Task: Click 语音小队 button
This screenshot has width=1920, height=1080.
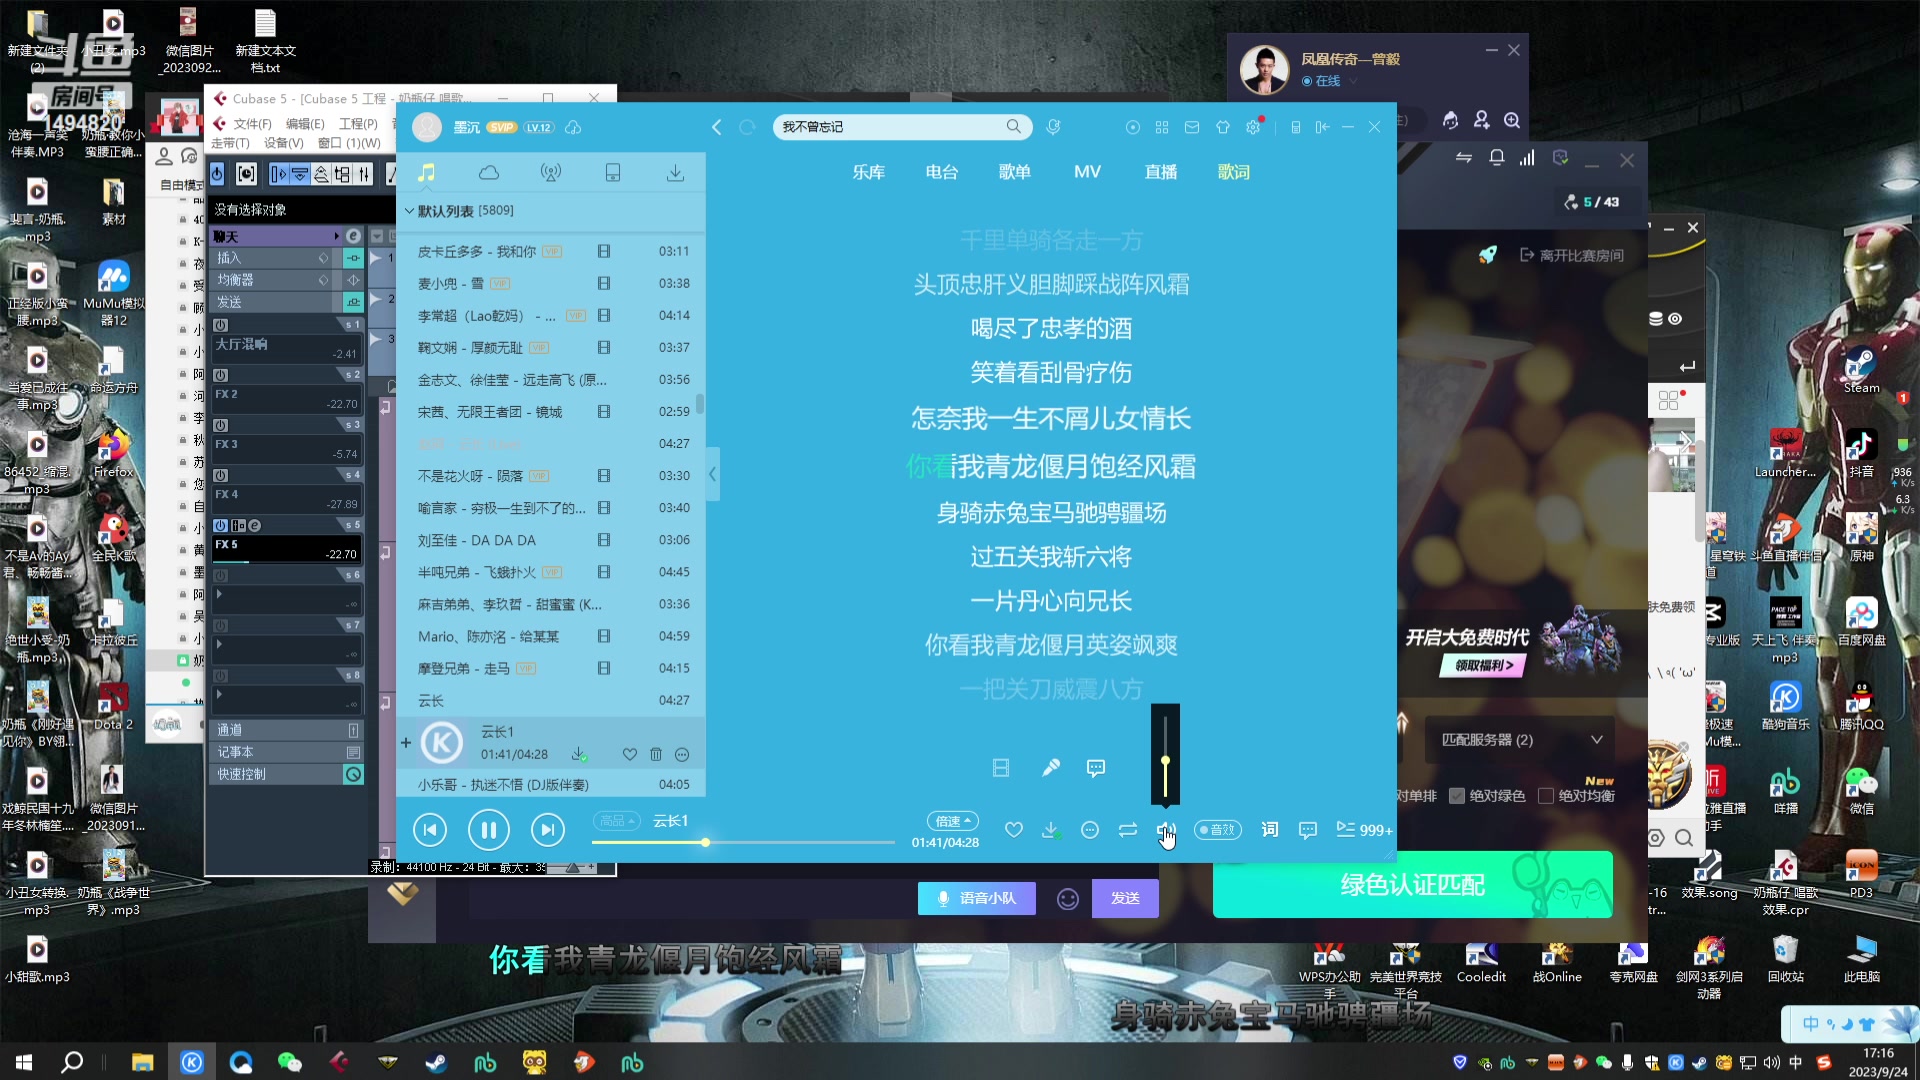Action: coord(976,898)
